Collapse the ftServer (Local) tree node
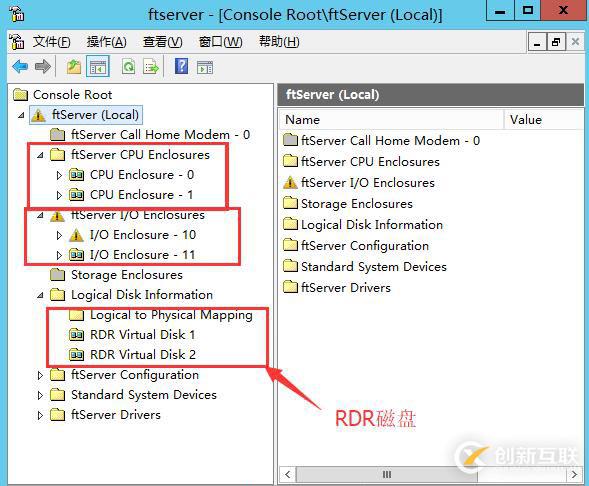The width and height of the screenshot is (589, 486). point(21,115)
